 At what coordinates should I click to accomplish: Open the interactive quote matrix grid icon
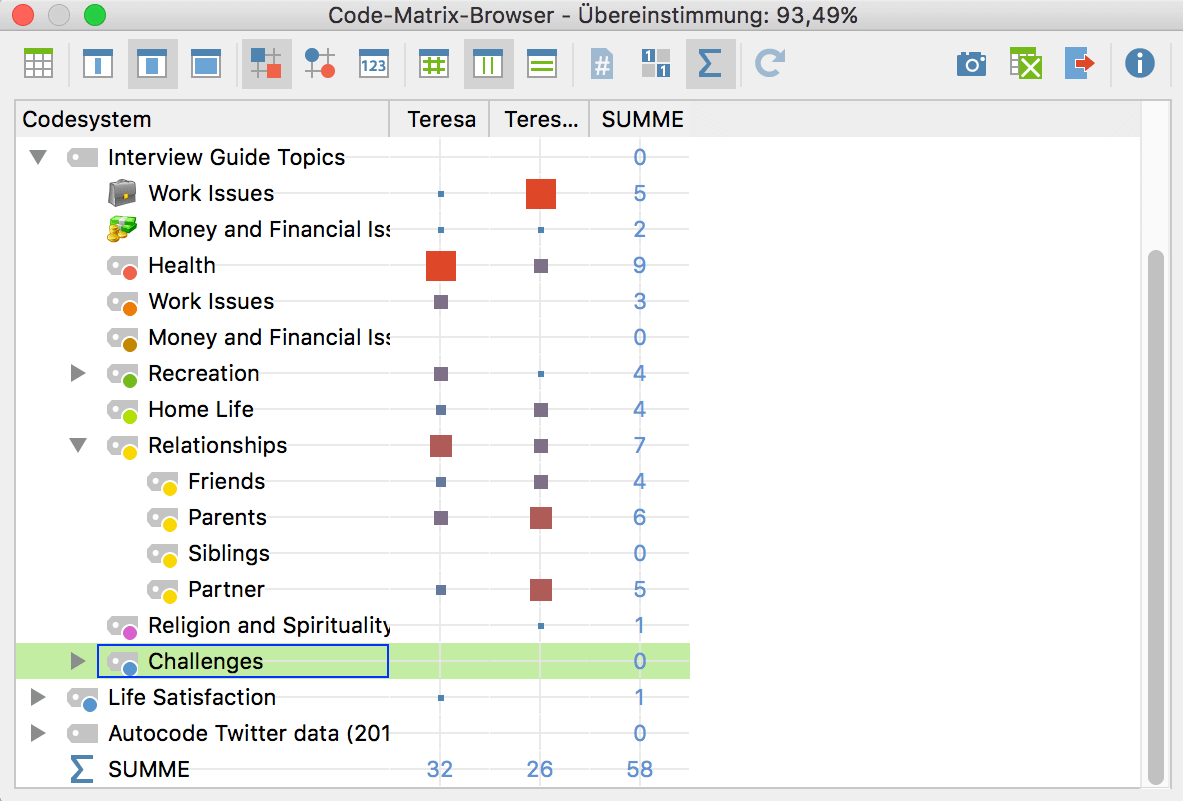[x=38, y=64]
